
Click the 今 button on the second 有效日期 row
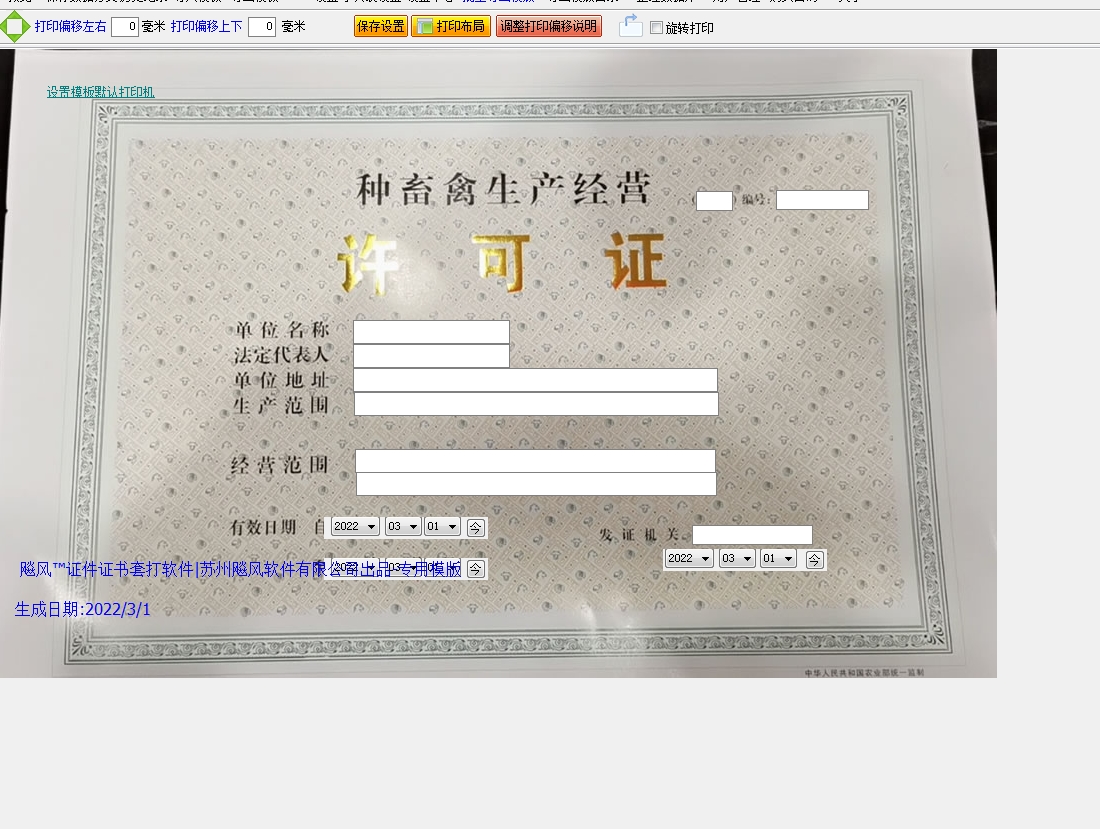[x=476, y=569]
